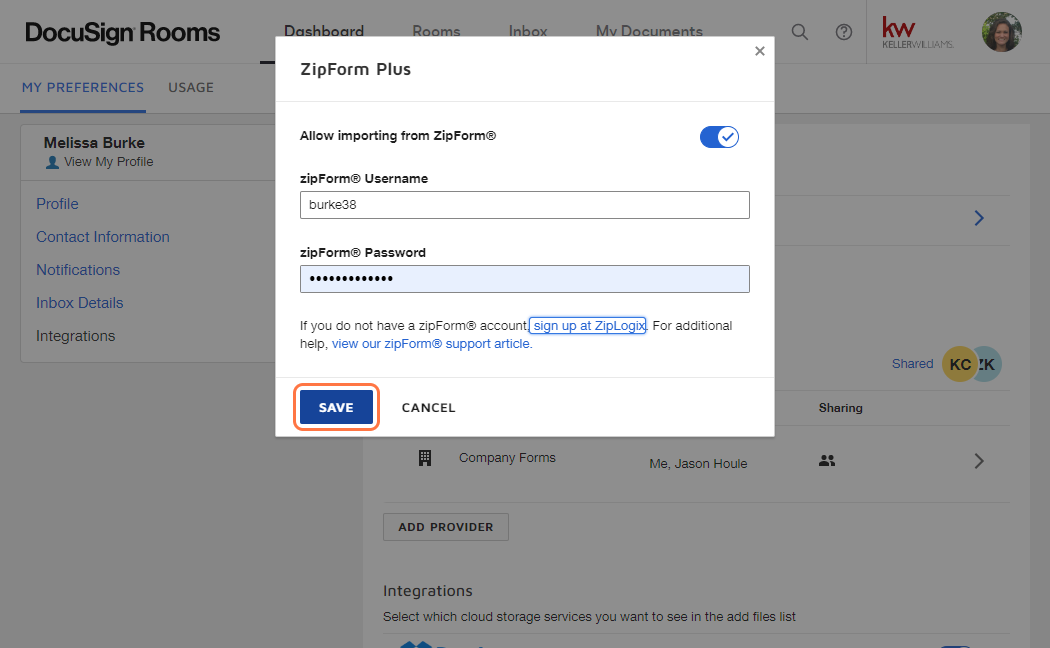Open Contact Information section
The width and height of the screenshot is (1050, 648).
(x=103, y=237)
